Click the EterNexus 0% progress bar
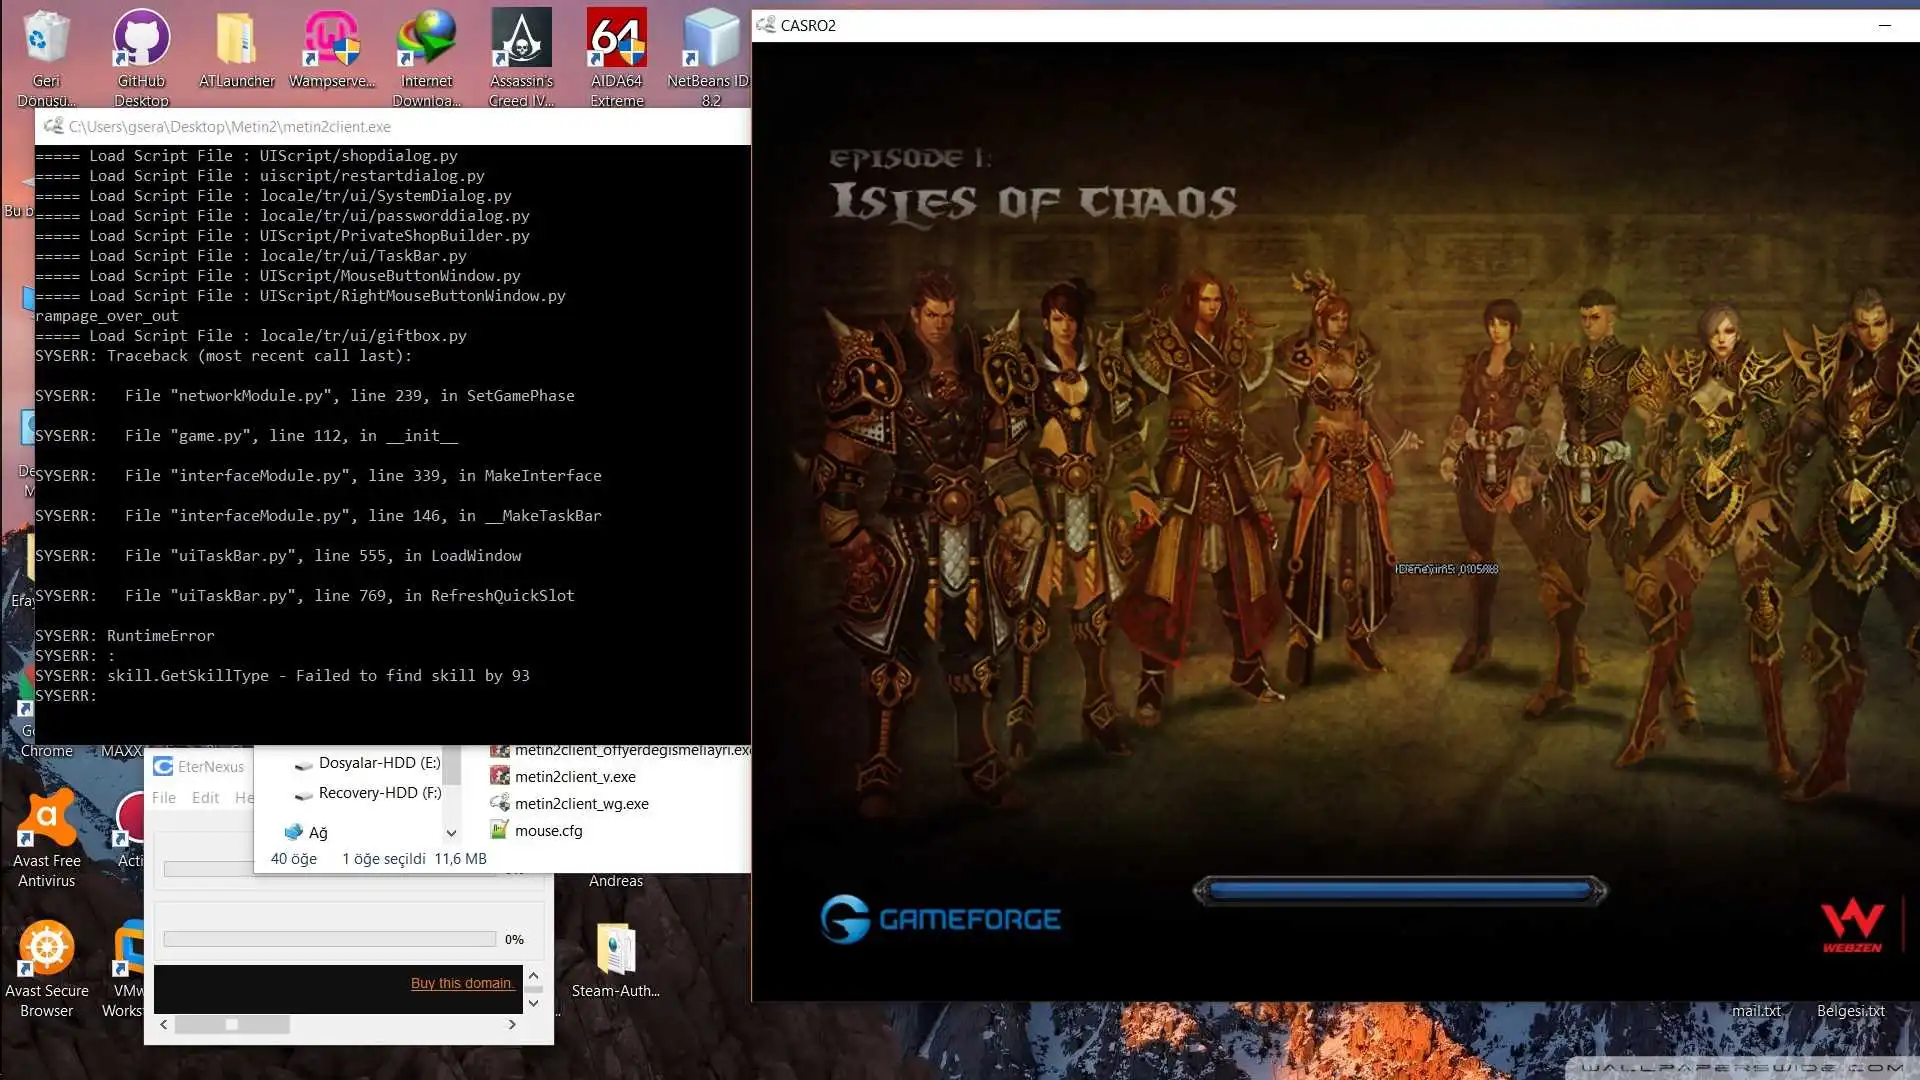 click(x=330, y=939)
